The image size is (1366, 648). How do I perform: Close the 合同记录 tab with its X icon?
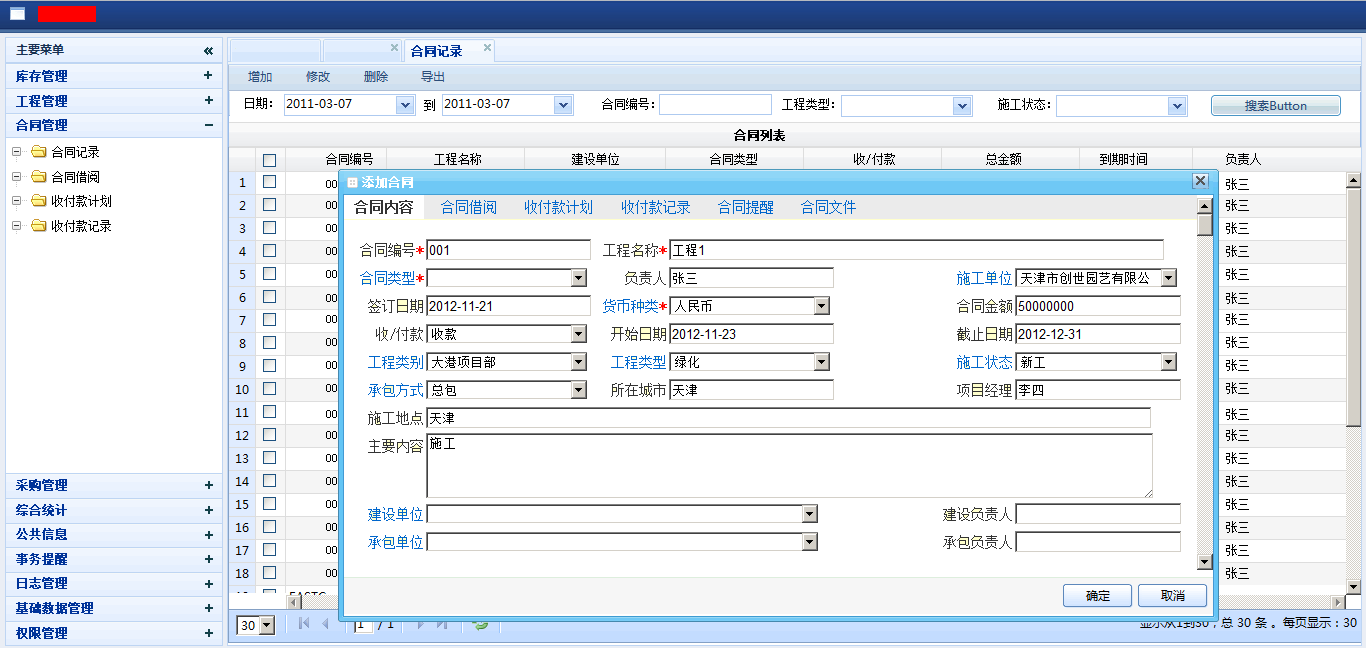click(x=487, y=47)
